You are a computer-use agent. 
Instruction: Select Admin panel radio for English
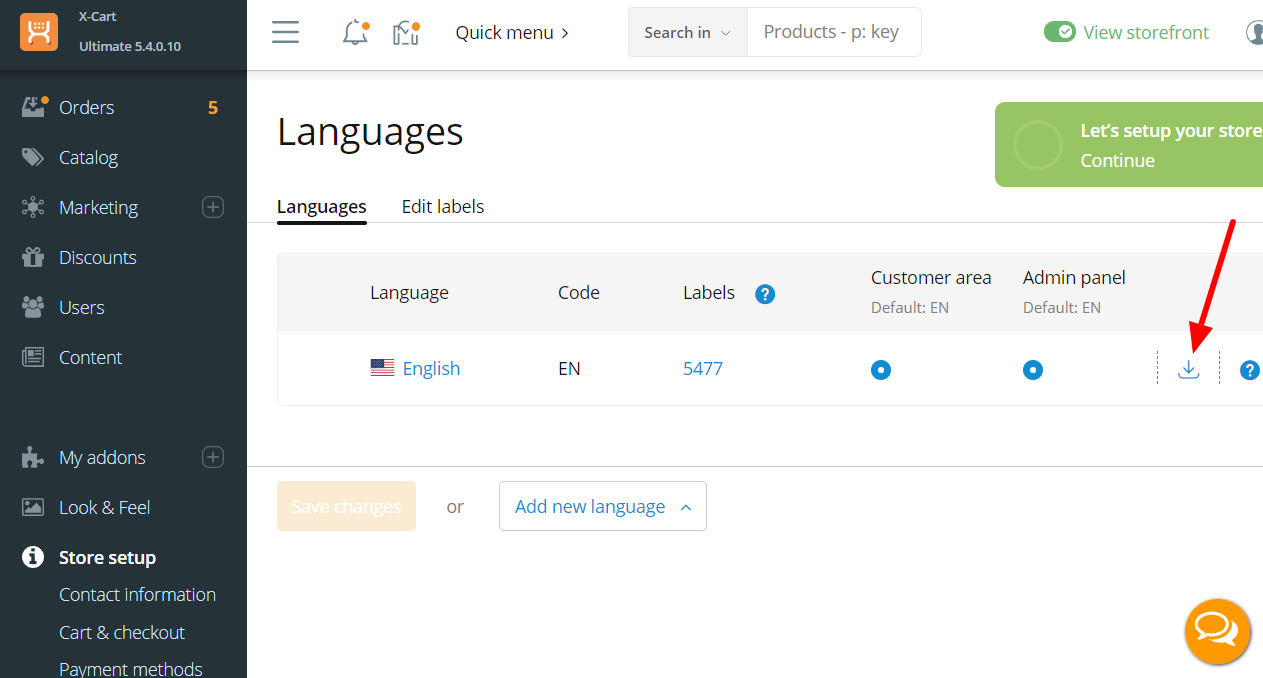[x=1032, y=369]
